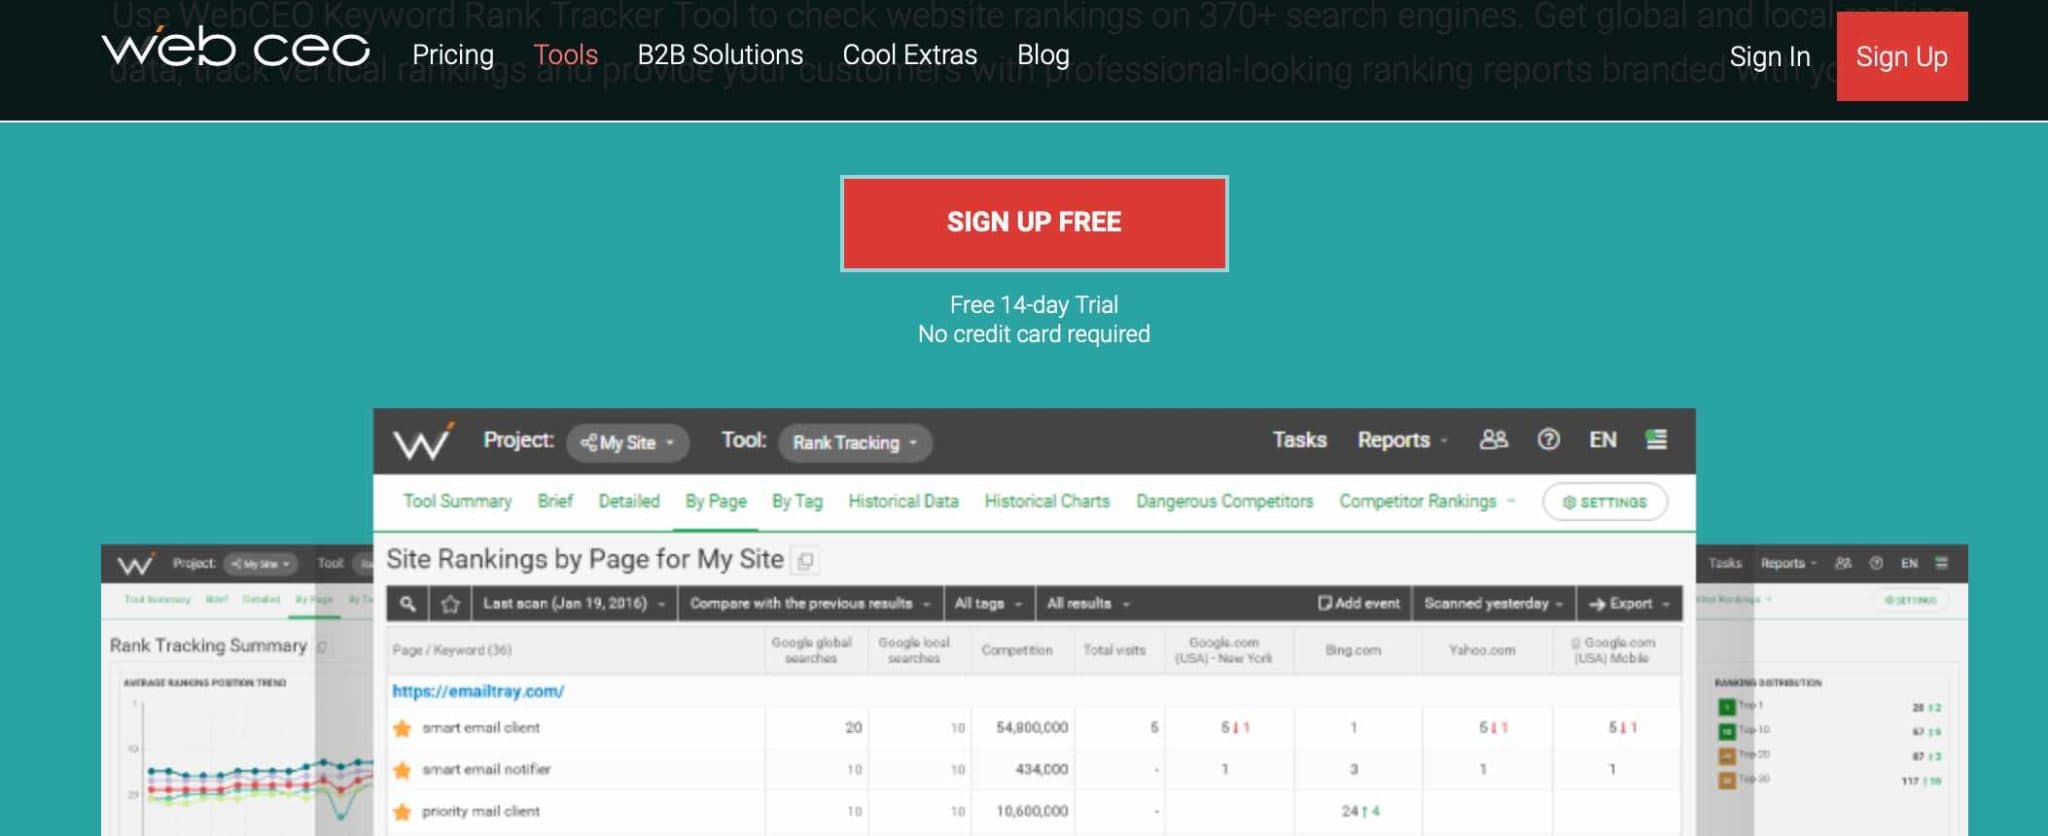Switch to the Historical Data tab
The width and height of the screenshot is (2048, 836).
click(x=903, y=501)
